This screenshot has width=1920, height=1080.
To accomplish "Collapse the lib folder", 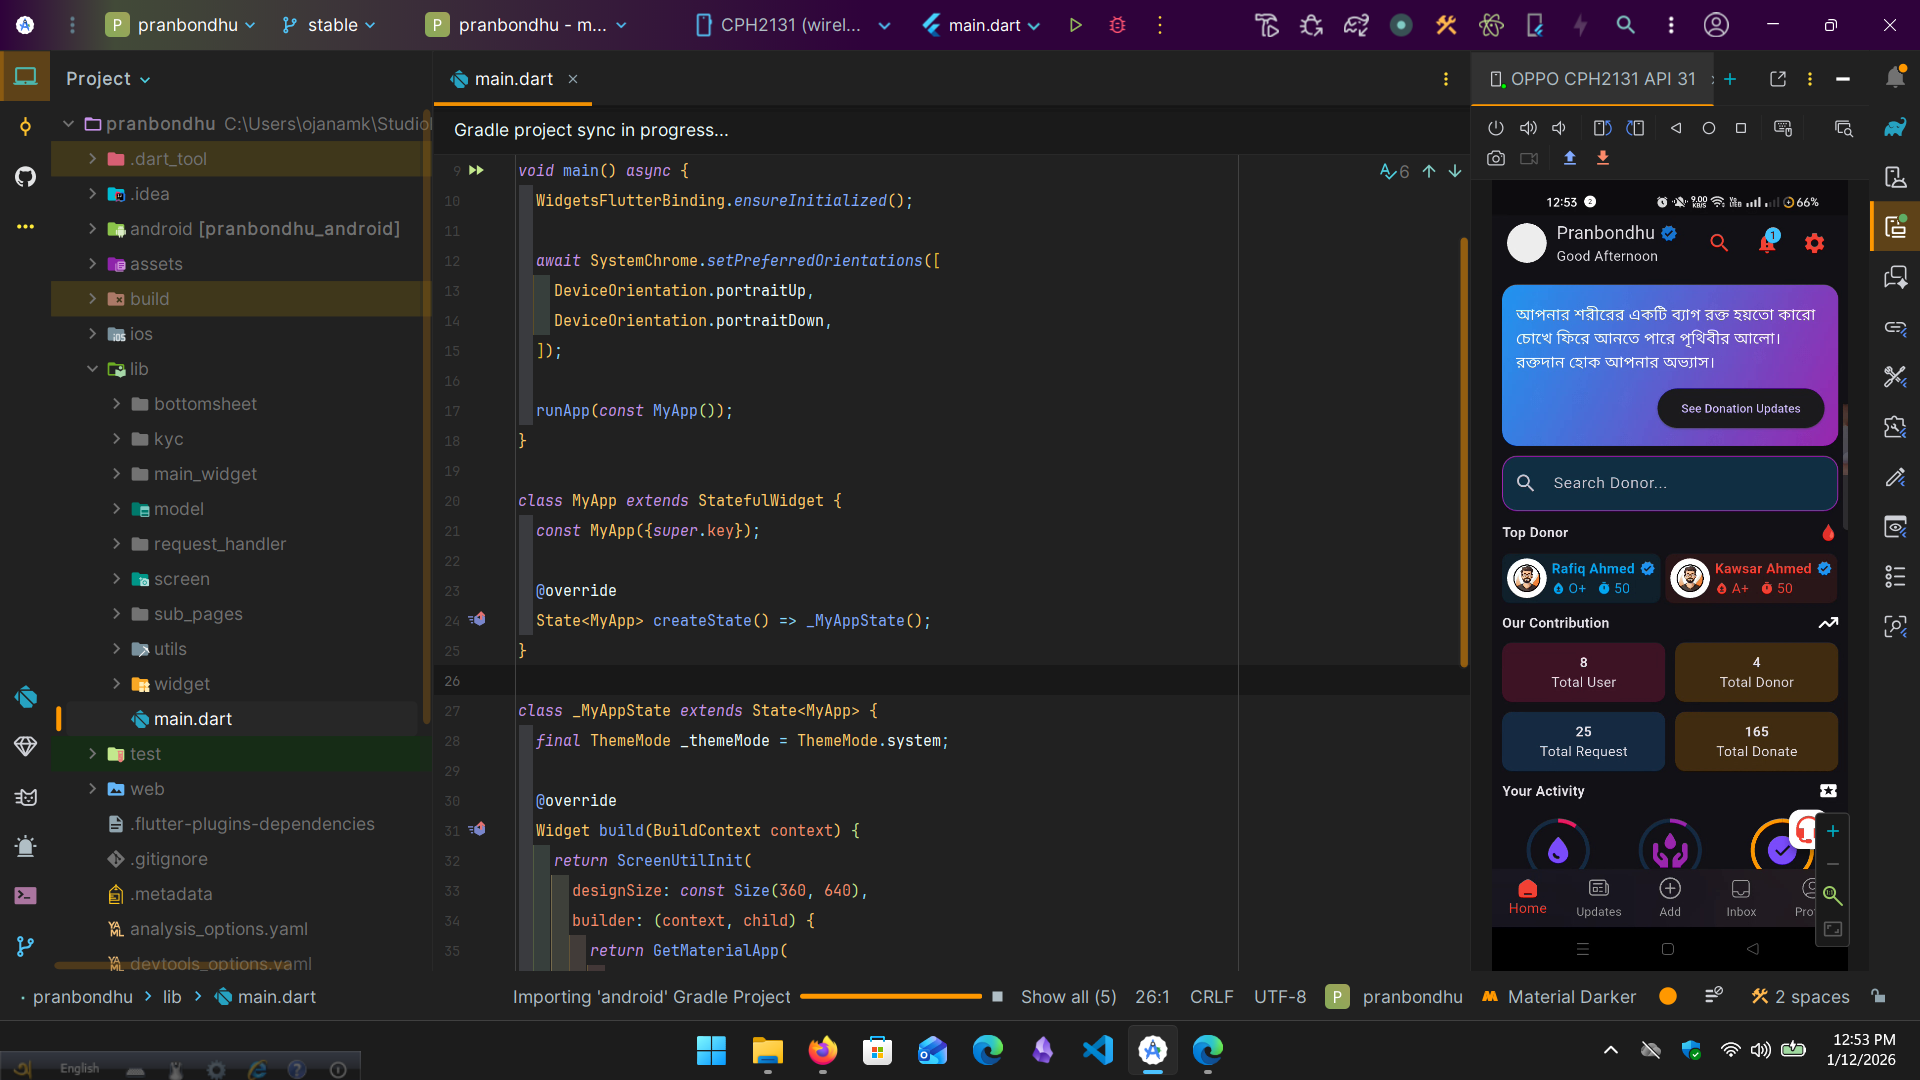I will point(92,369).
